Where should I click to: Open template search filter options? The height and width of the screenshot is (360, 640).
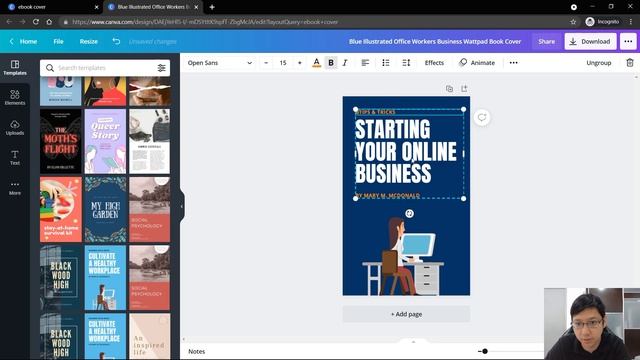coord(162,68)
